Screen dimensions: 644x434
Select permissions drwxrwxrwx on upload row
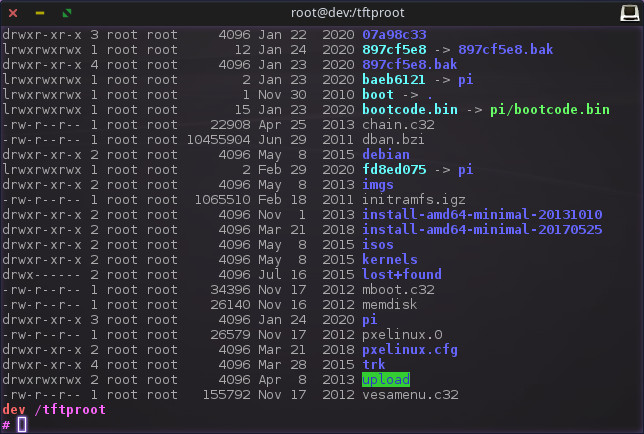point(42,380)
